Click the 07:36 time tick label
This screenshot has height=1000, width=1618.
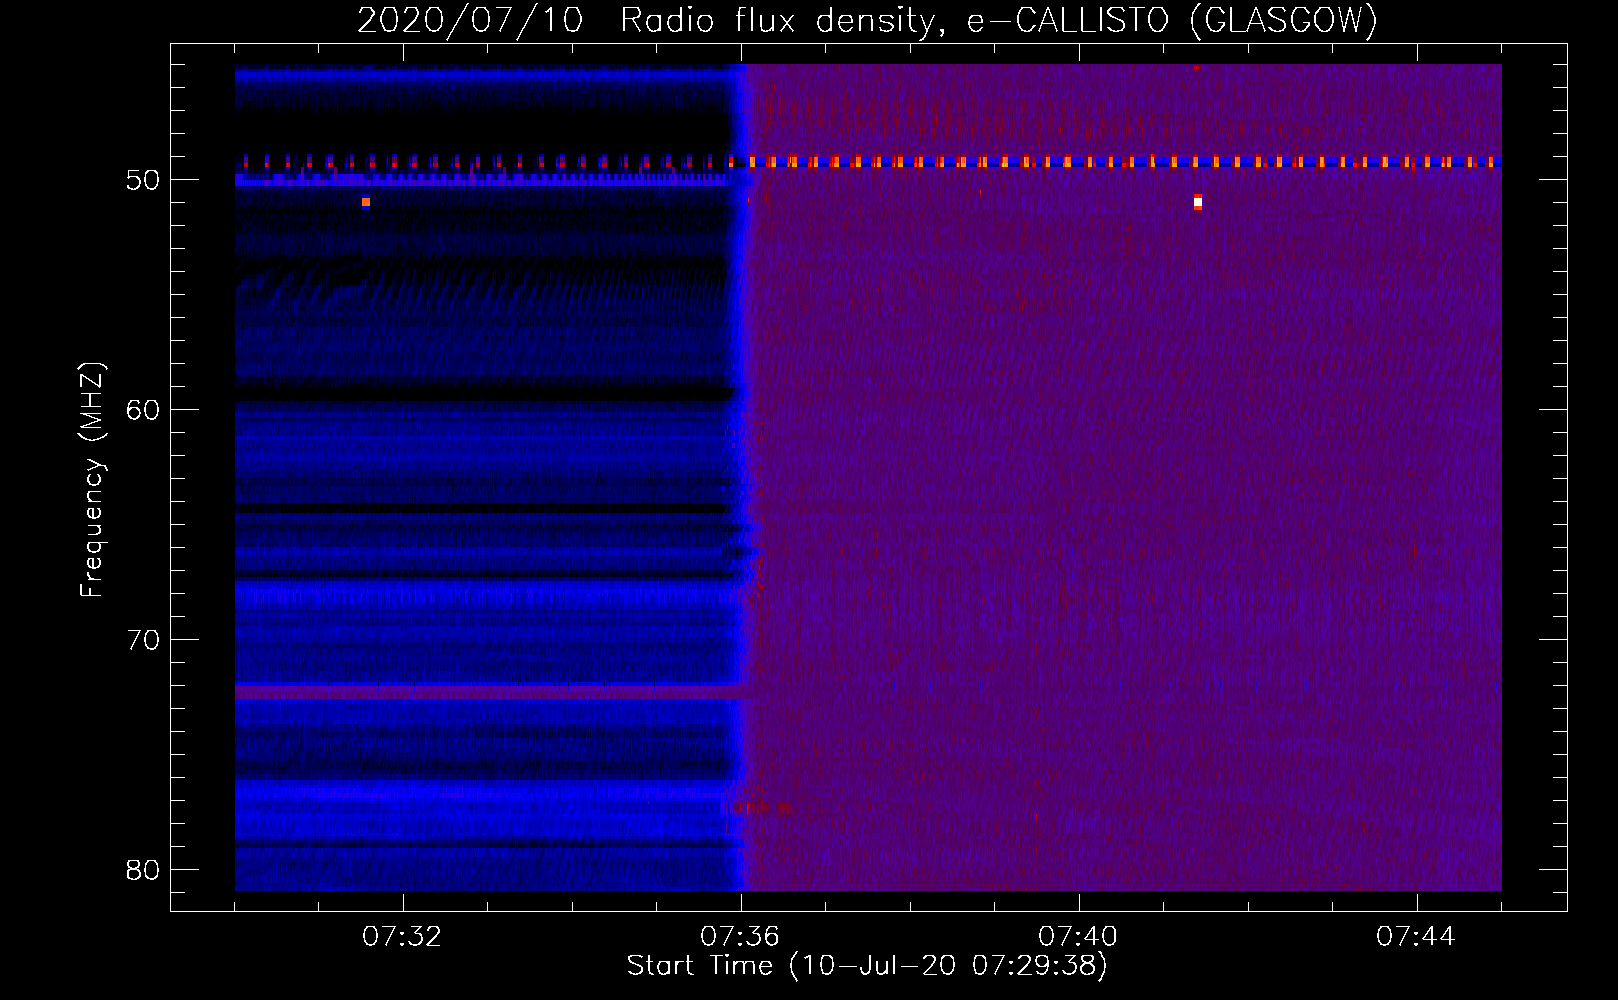pos(740,937)
